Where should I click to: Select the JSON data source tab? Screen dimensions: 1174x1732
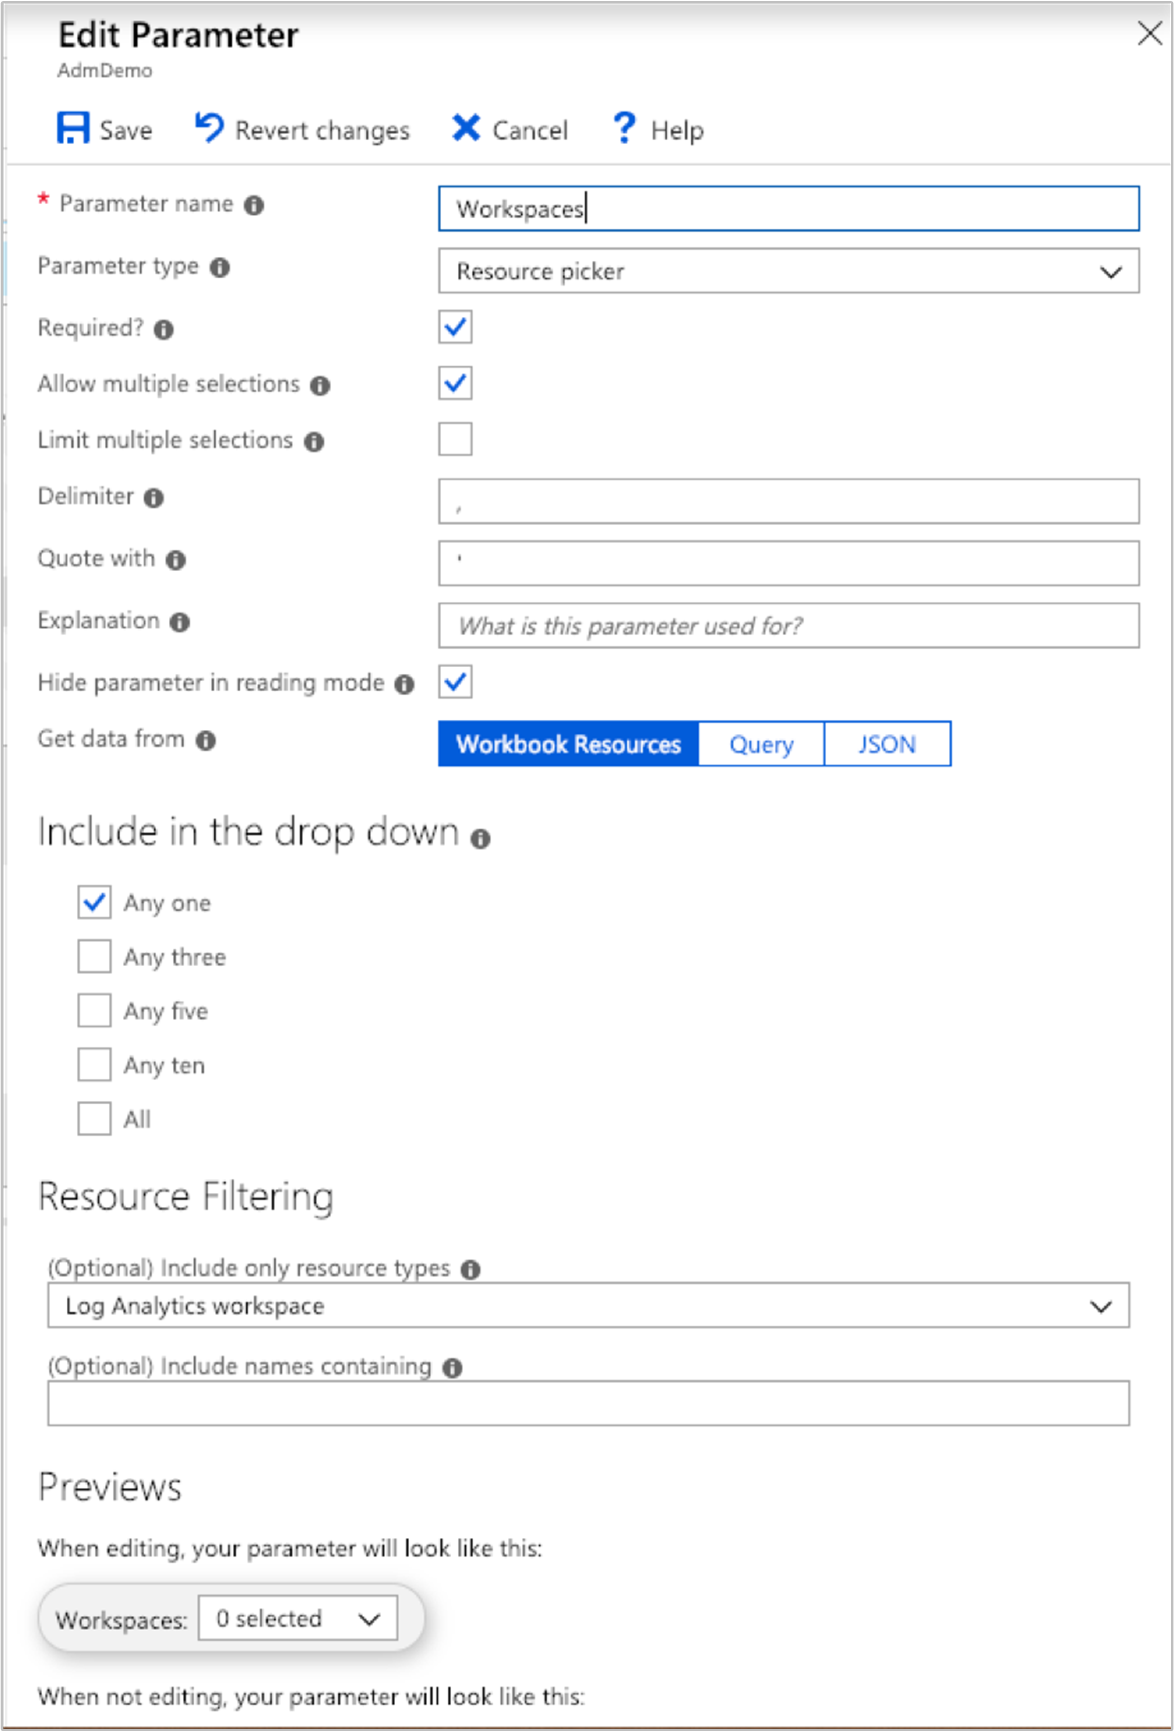887,744
